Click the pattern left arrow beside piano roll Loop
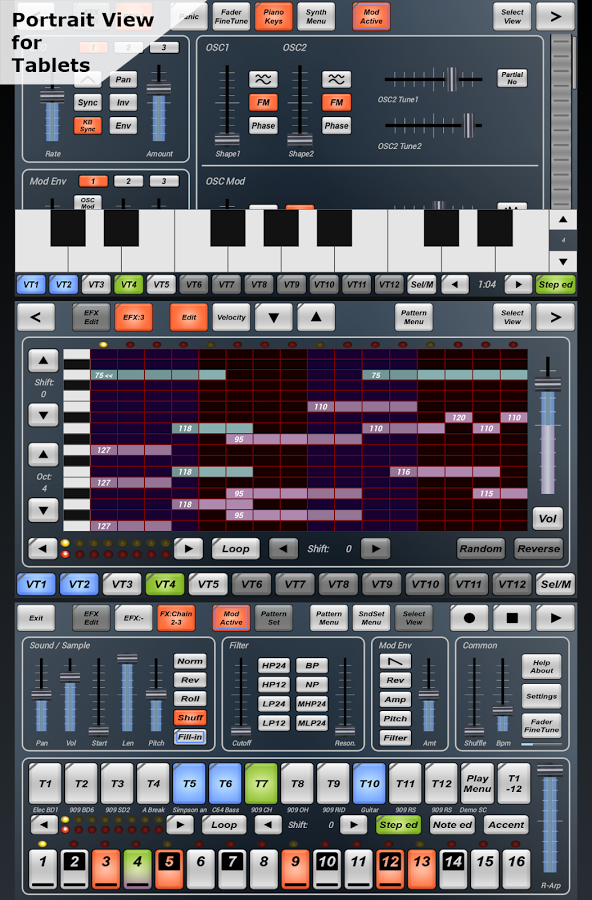The image size is (592, 900). click(x=42, y=548)
